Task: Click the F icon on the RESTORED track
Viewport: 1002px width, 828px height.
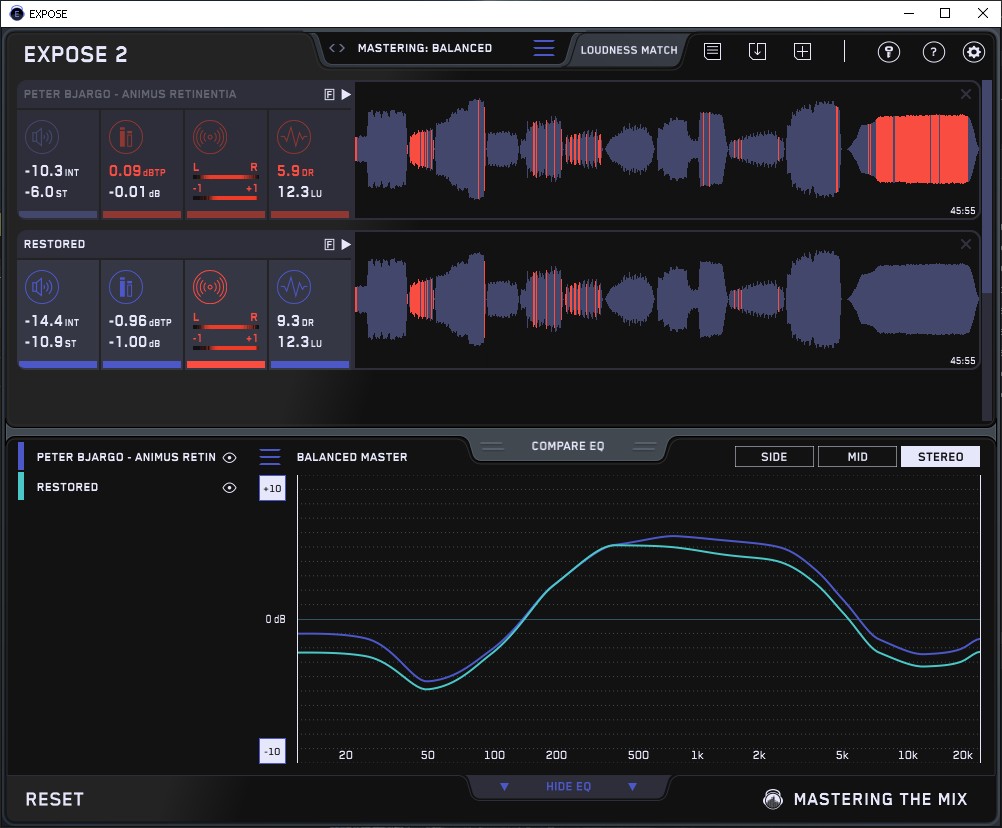Action: point(329,244)
